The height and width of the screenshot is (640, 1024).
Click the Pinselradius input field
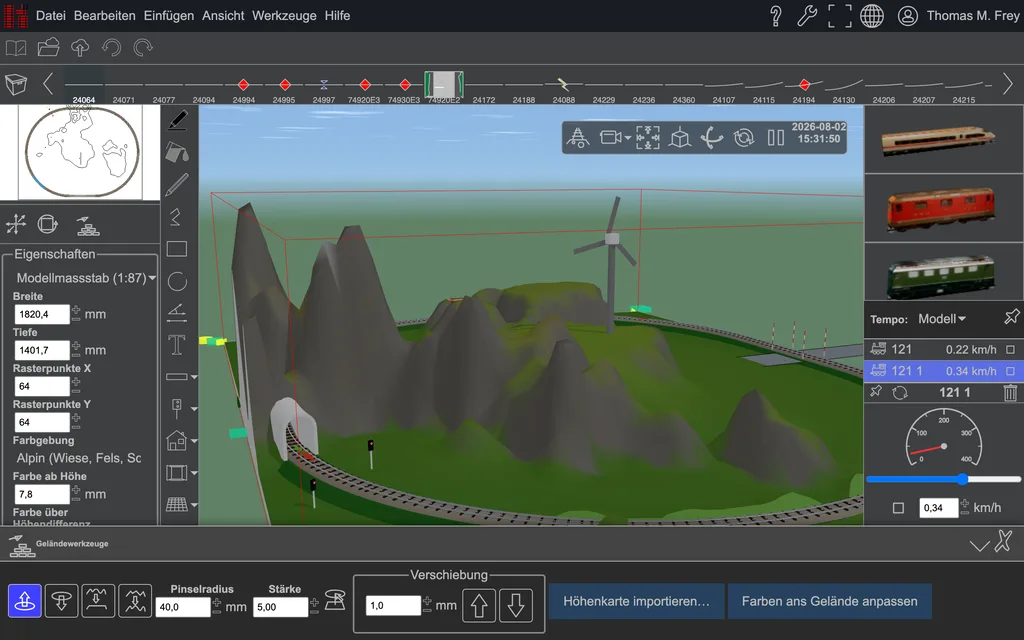pos(183,607)
